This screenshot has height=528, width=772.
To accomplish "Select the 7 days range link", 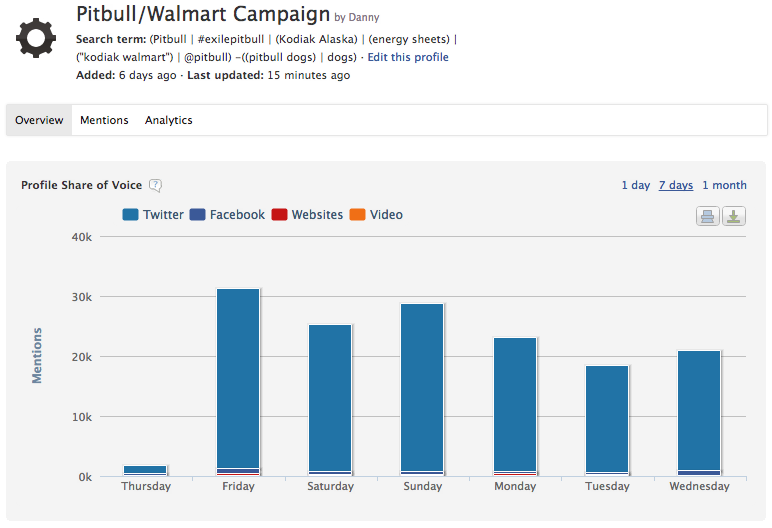I will tap(675, 185).
